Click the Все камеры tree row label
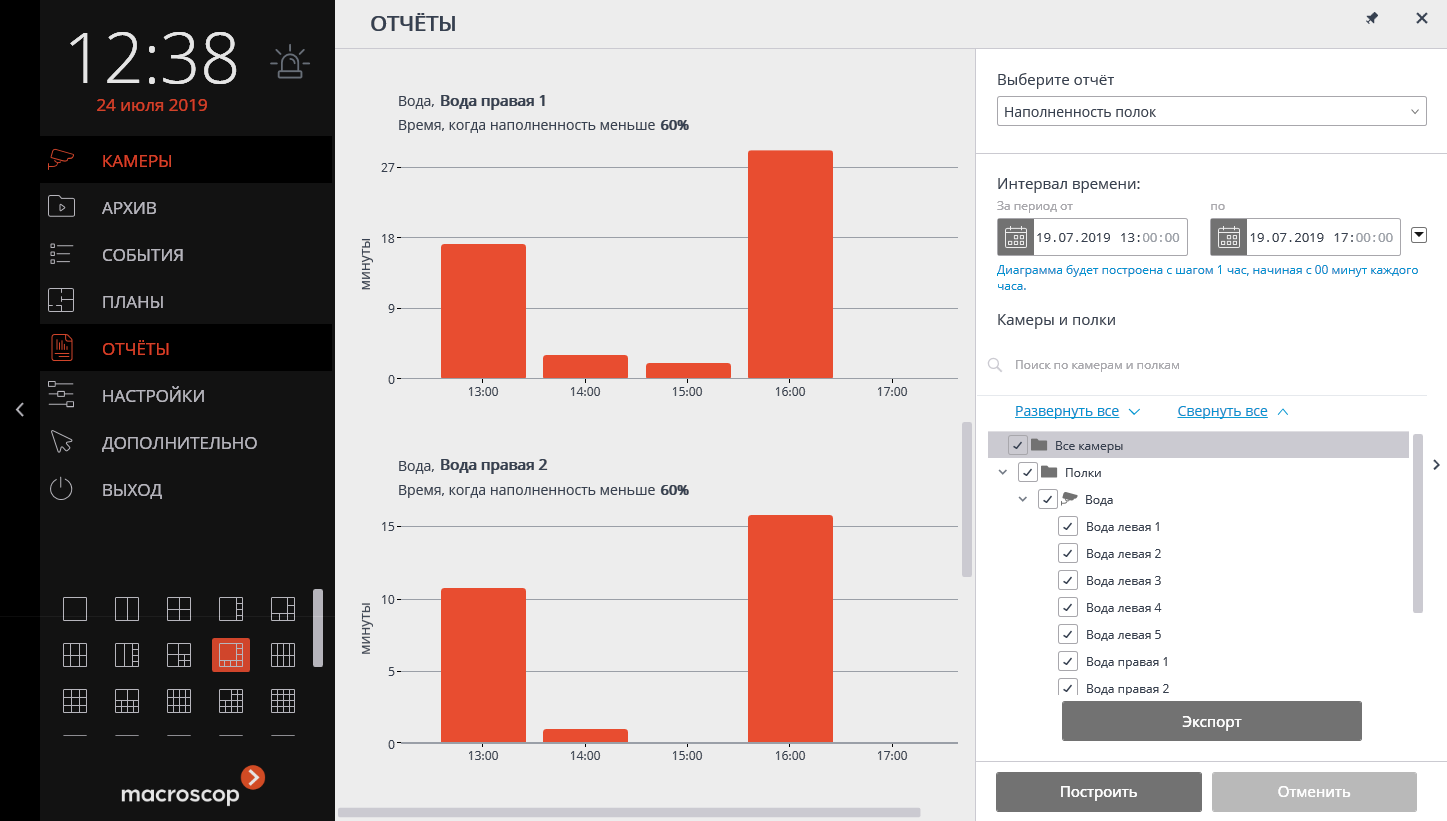 [x=1089, y=445]
